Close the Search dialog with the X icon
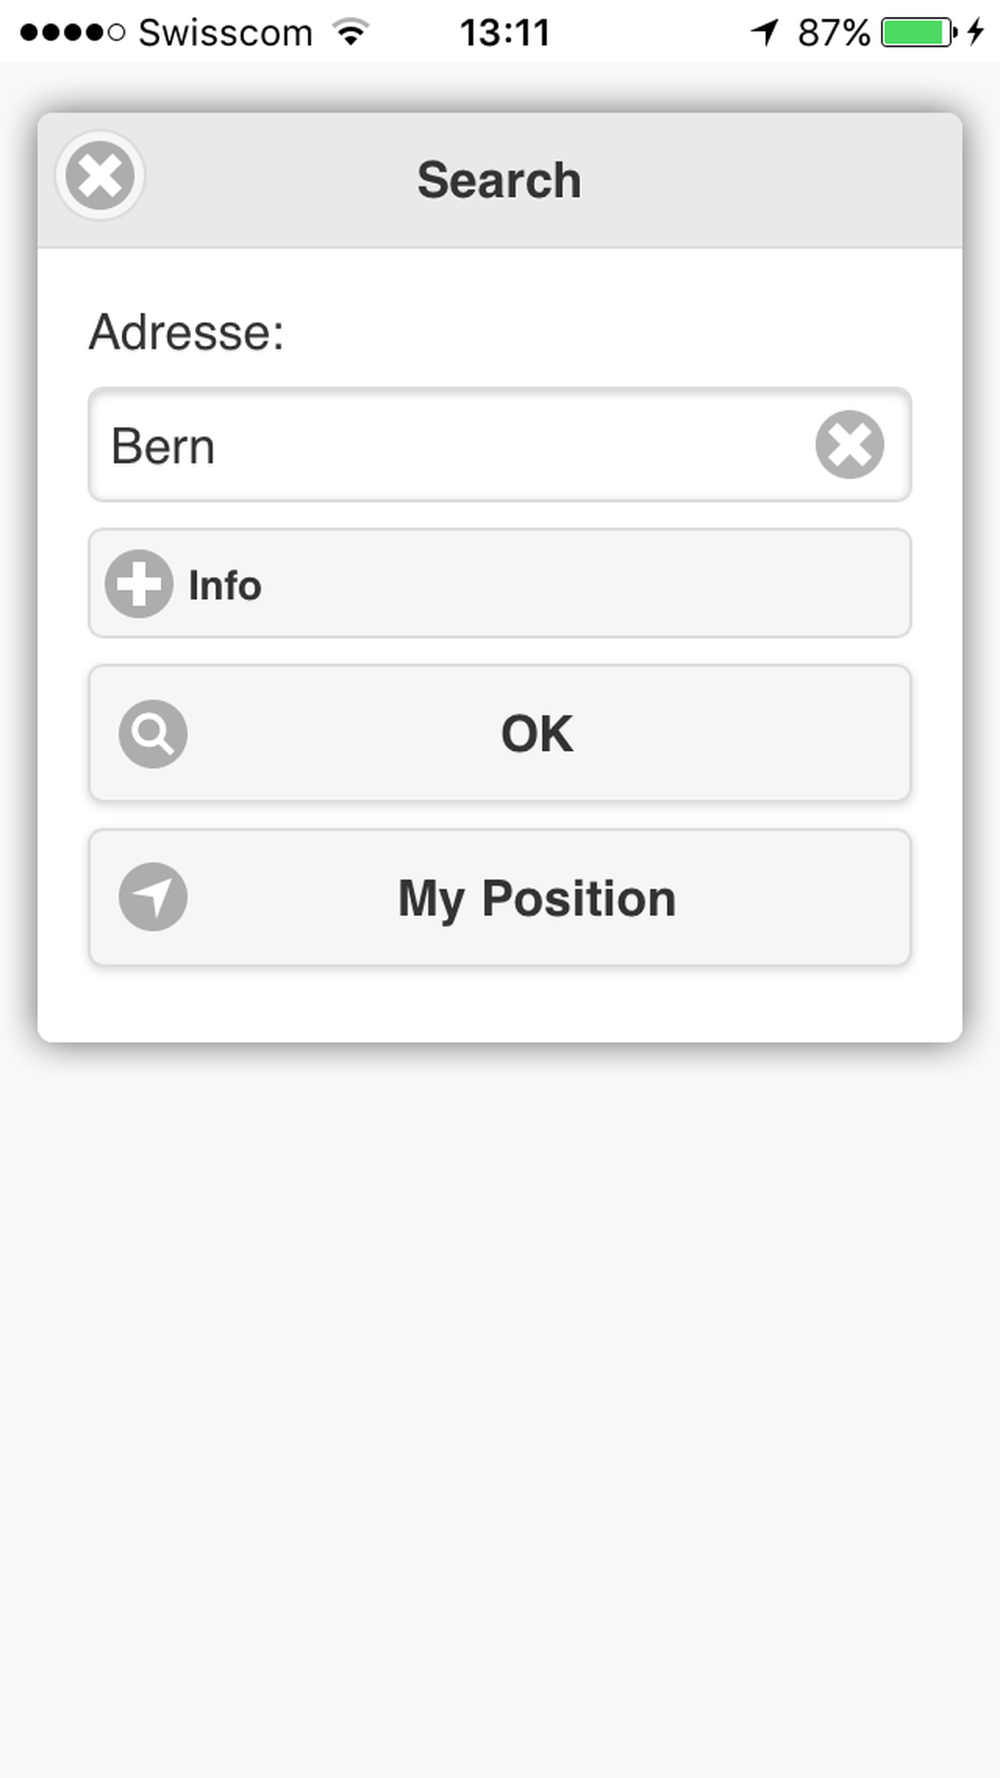Screen dimensions: 1000x1778 [x=100, y=176]
